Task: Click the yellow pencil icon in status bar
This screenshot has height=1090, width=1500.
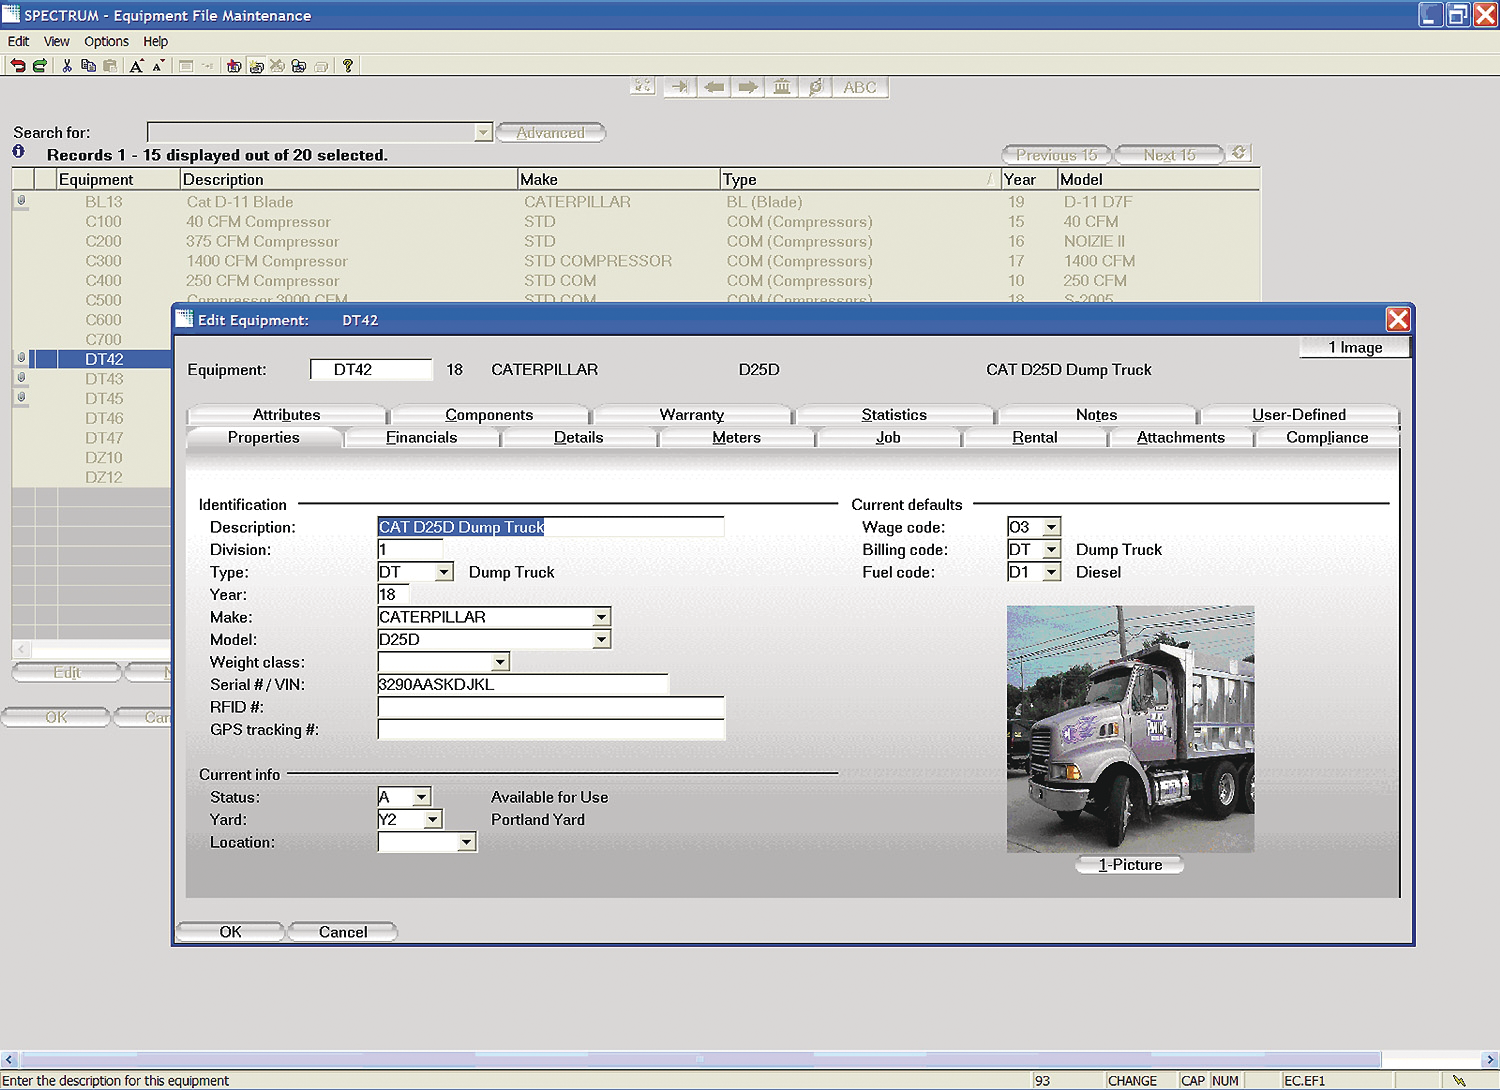Action: (x=1459, y=1081)
